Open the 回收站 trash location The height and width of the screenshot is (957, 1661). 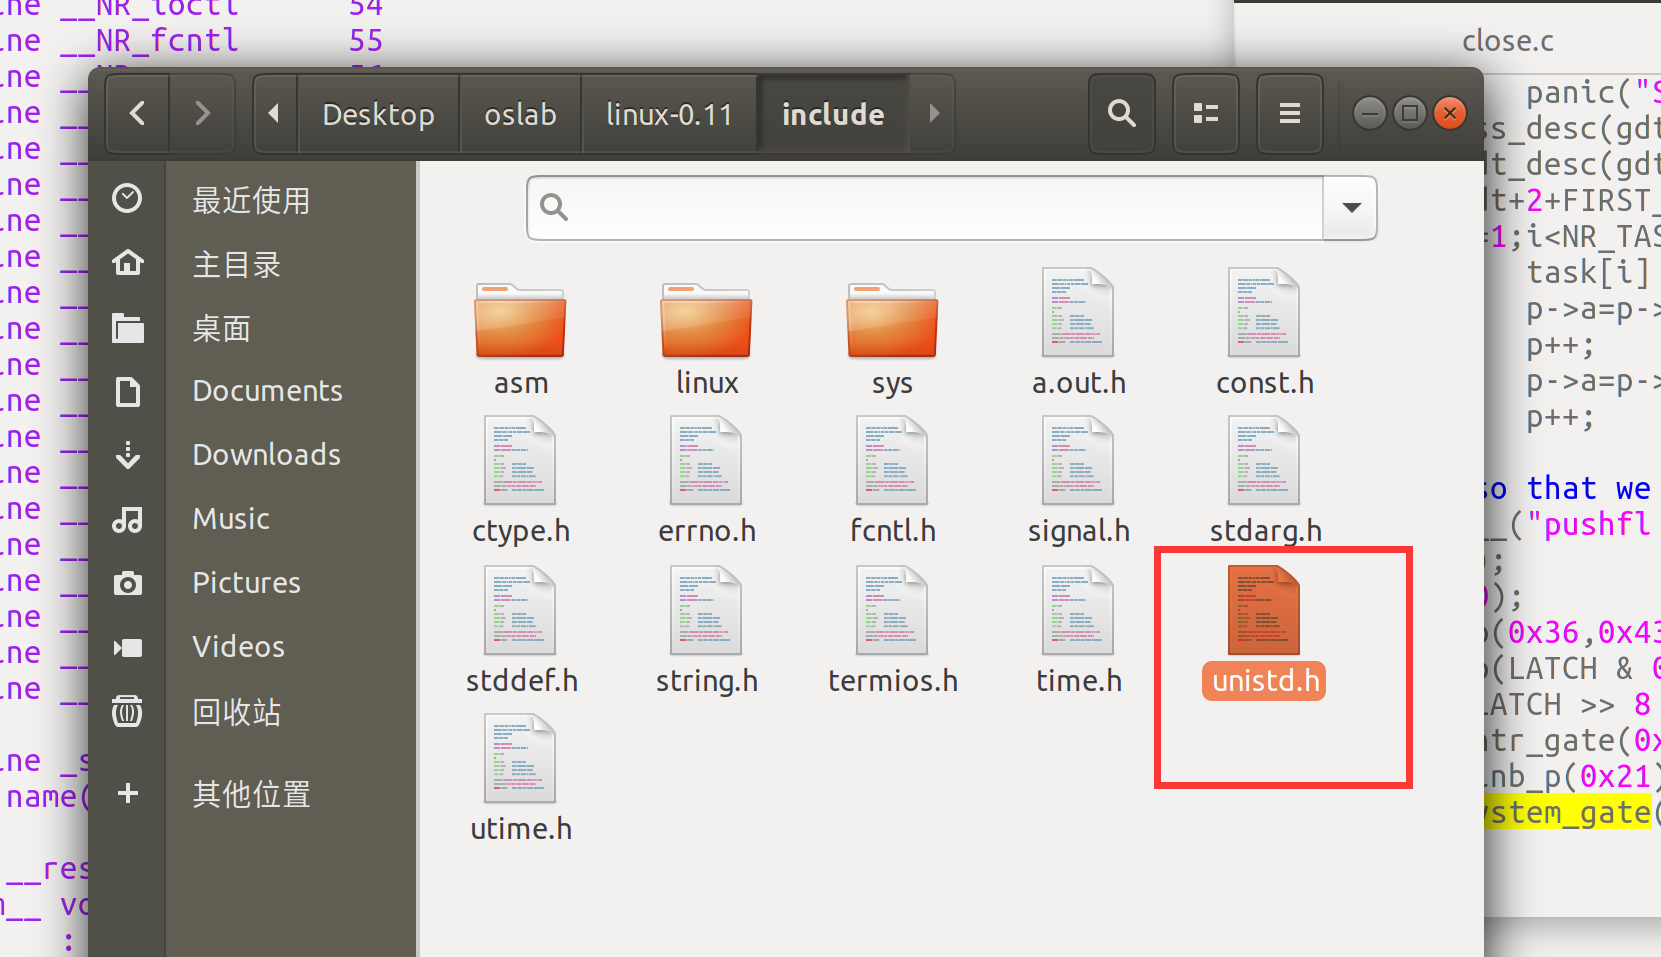[x=236, y=713]
